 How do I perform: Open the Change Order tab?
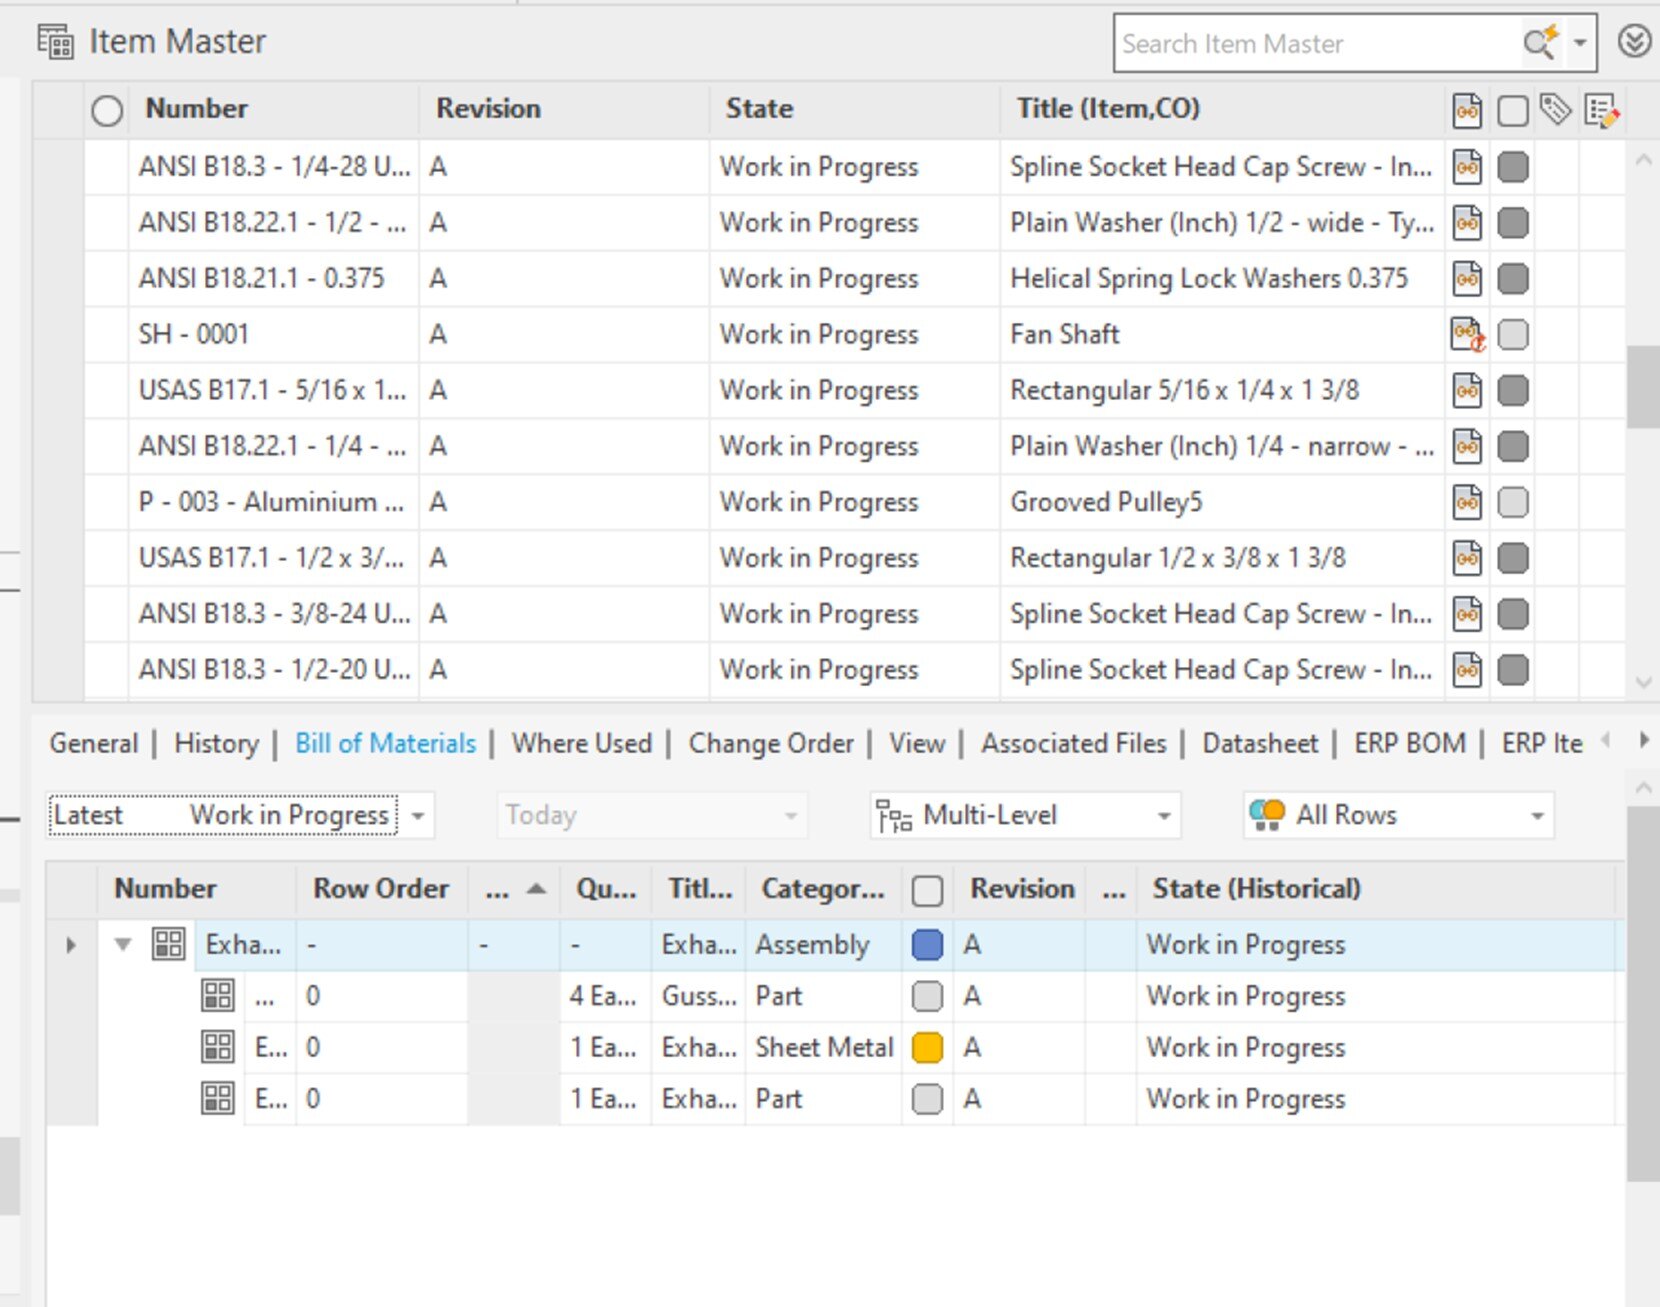[771, 743]
